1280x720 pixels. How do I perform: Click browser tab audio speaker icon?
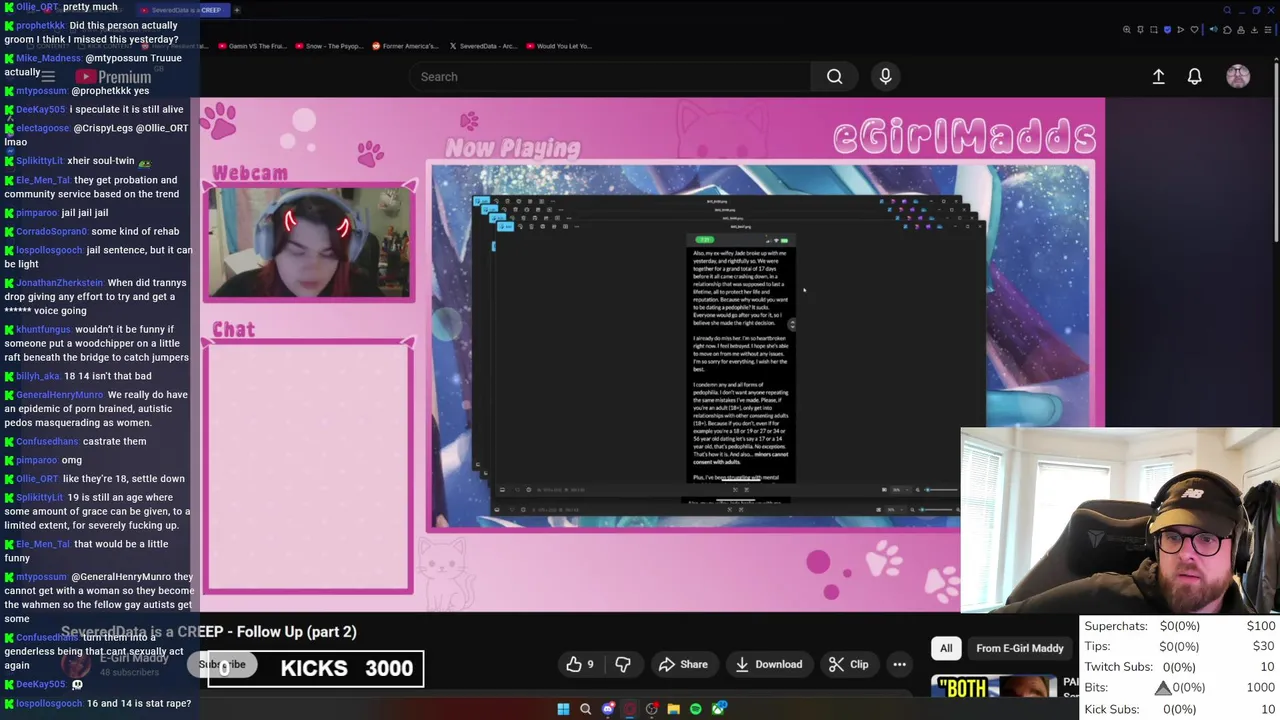tap(1214, 30)
